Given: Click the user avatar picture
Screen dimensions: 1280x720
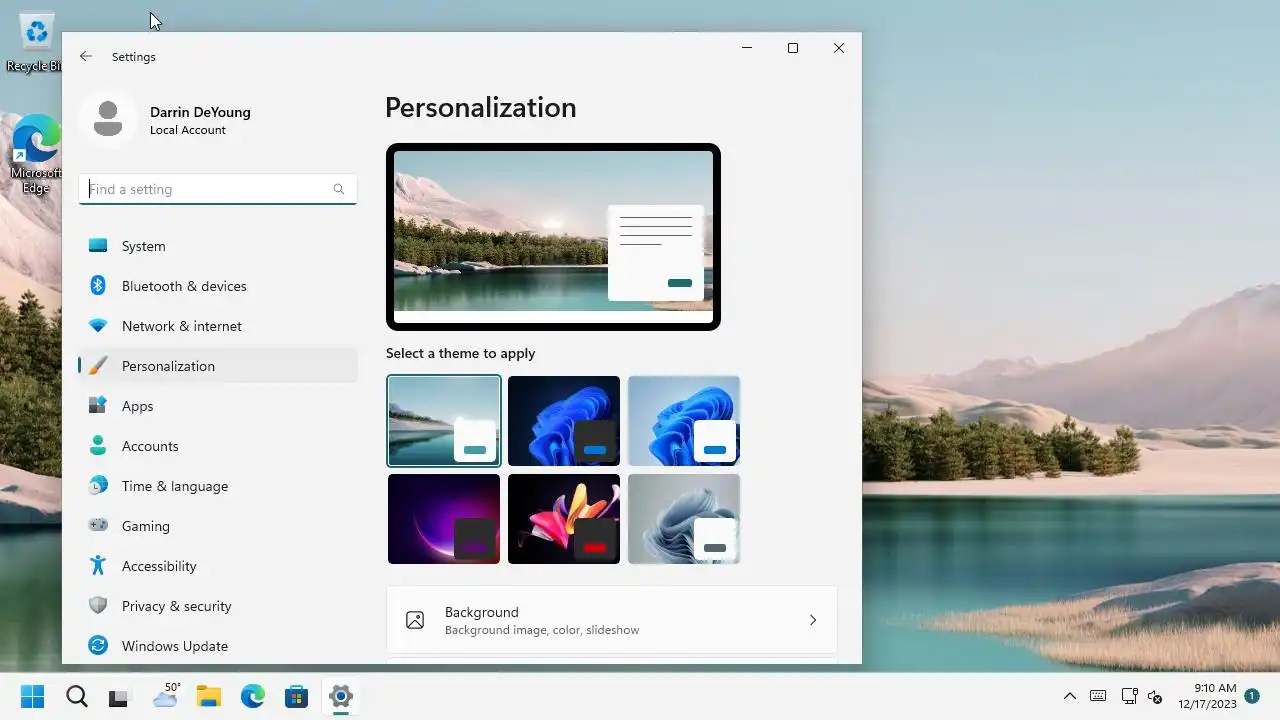Looking at the screenshot, I should tap(108, 120).
